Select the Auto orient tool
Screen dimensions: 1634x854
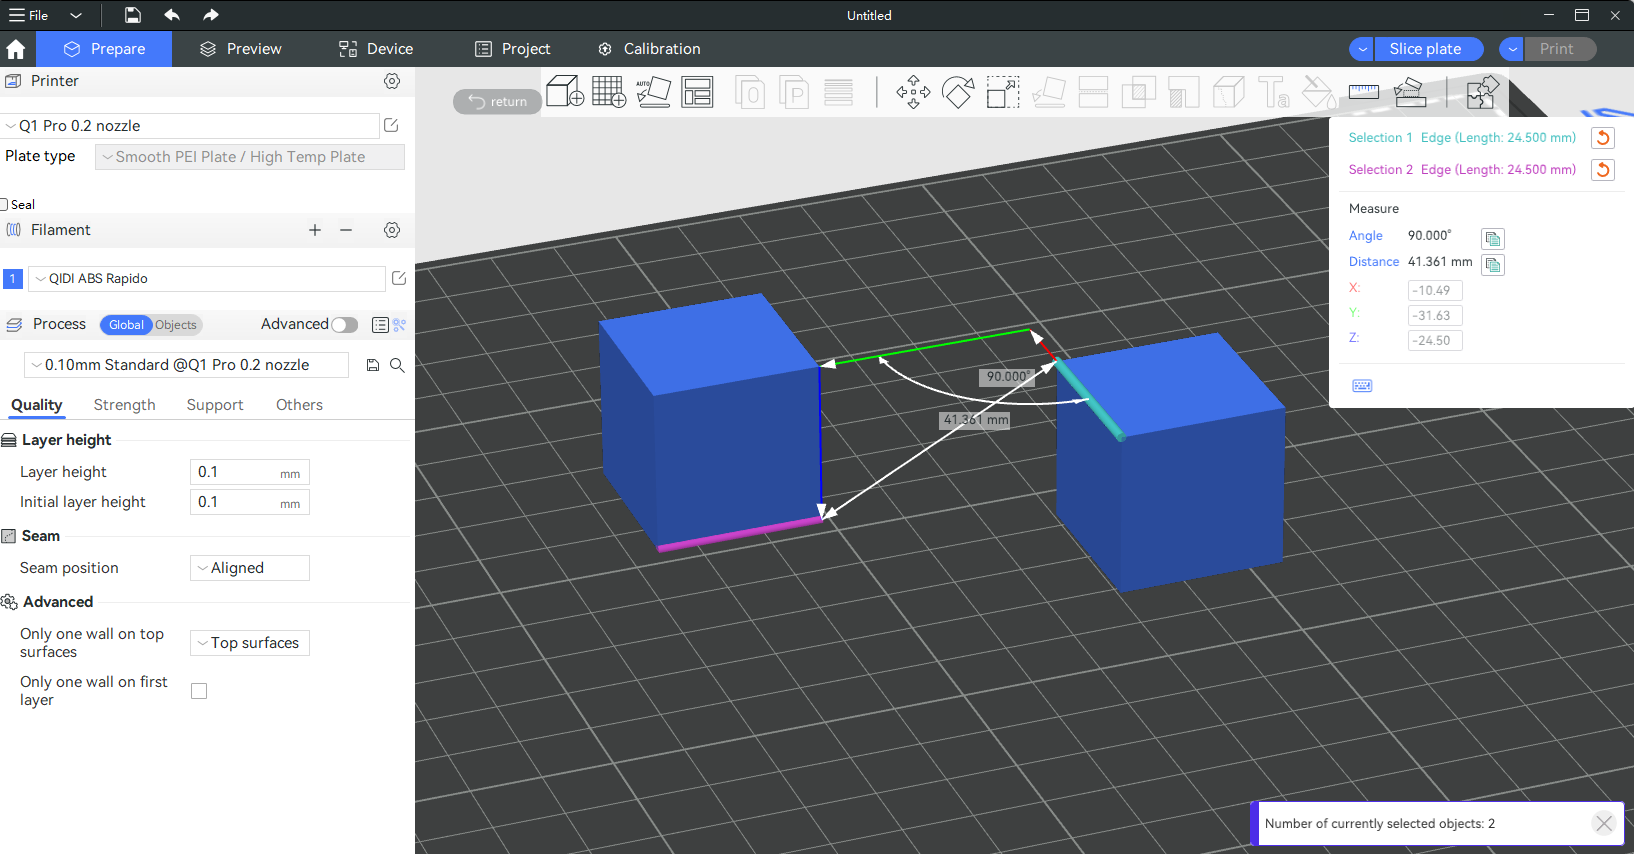[x=653, y=92]
